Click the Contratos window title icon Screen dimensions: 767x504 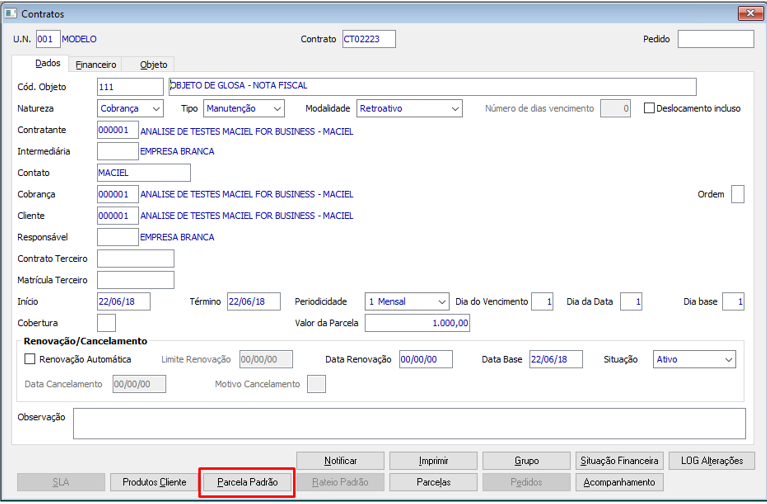coord(11,13)
